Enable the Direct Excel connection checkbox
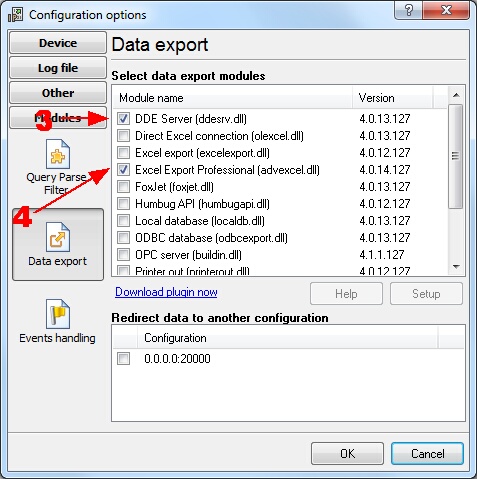The height and width of the screenshot is (479, 477). coord(124,136)
